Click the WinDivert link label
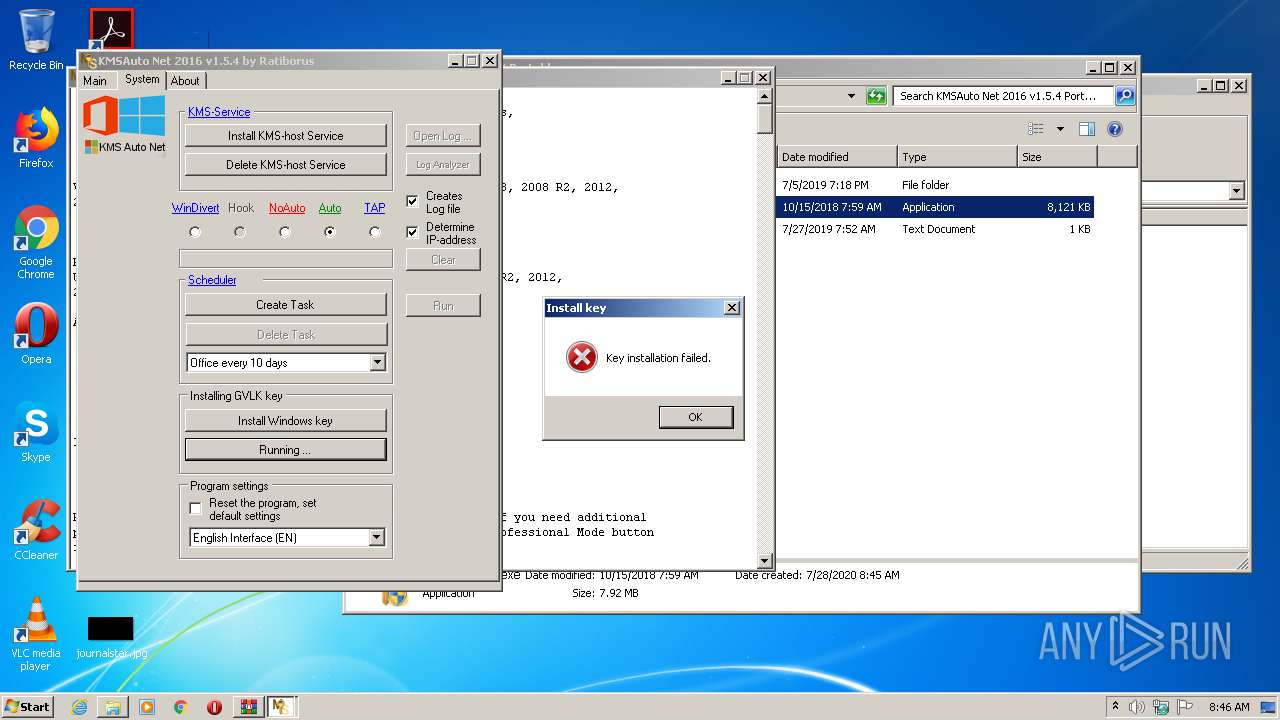This screenshot has height=720, width=1280. tap(195, 208)
